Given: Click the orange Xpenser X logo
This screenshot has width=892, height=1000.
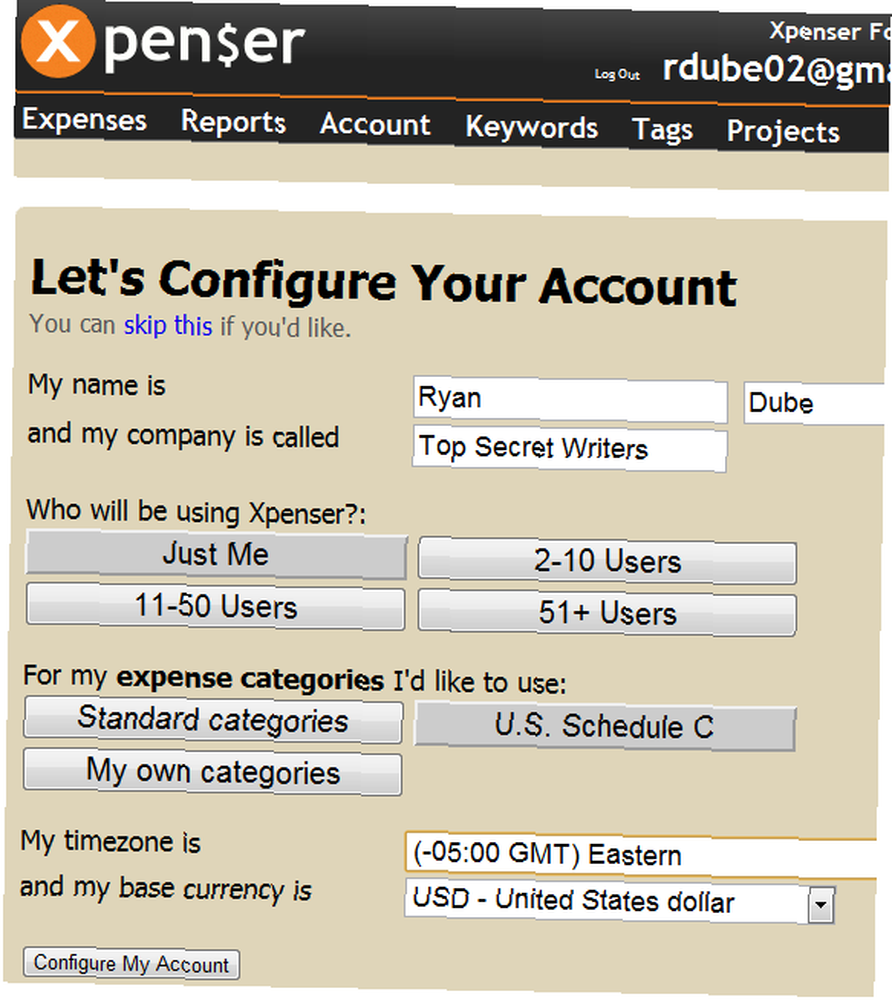Looking at the screenshot, I should point(58,41).
